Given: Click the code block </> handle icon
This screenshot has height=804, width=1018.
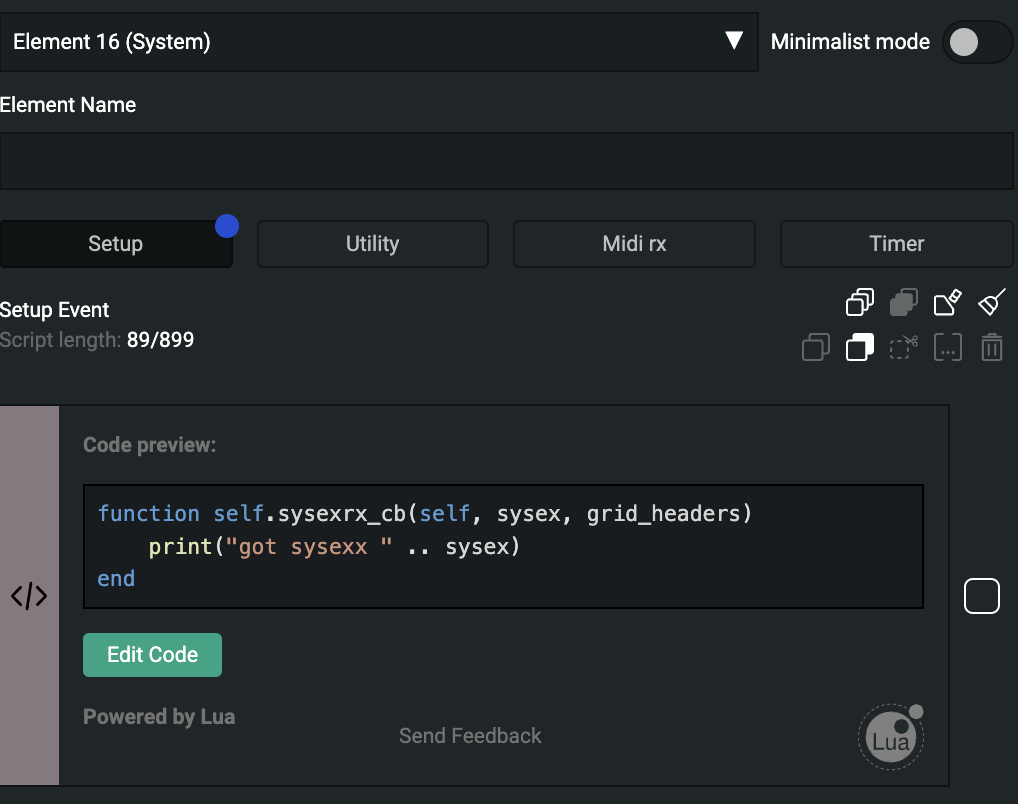Looking at the screenshot, I should (x=29, y=596).
